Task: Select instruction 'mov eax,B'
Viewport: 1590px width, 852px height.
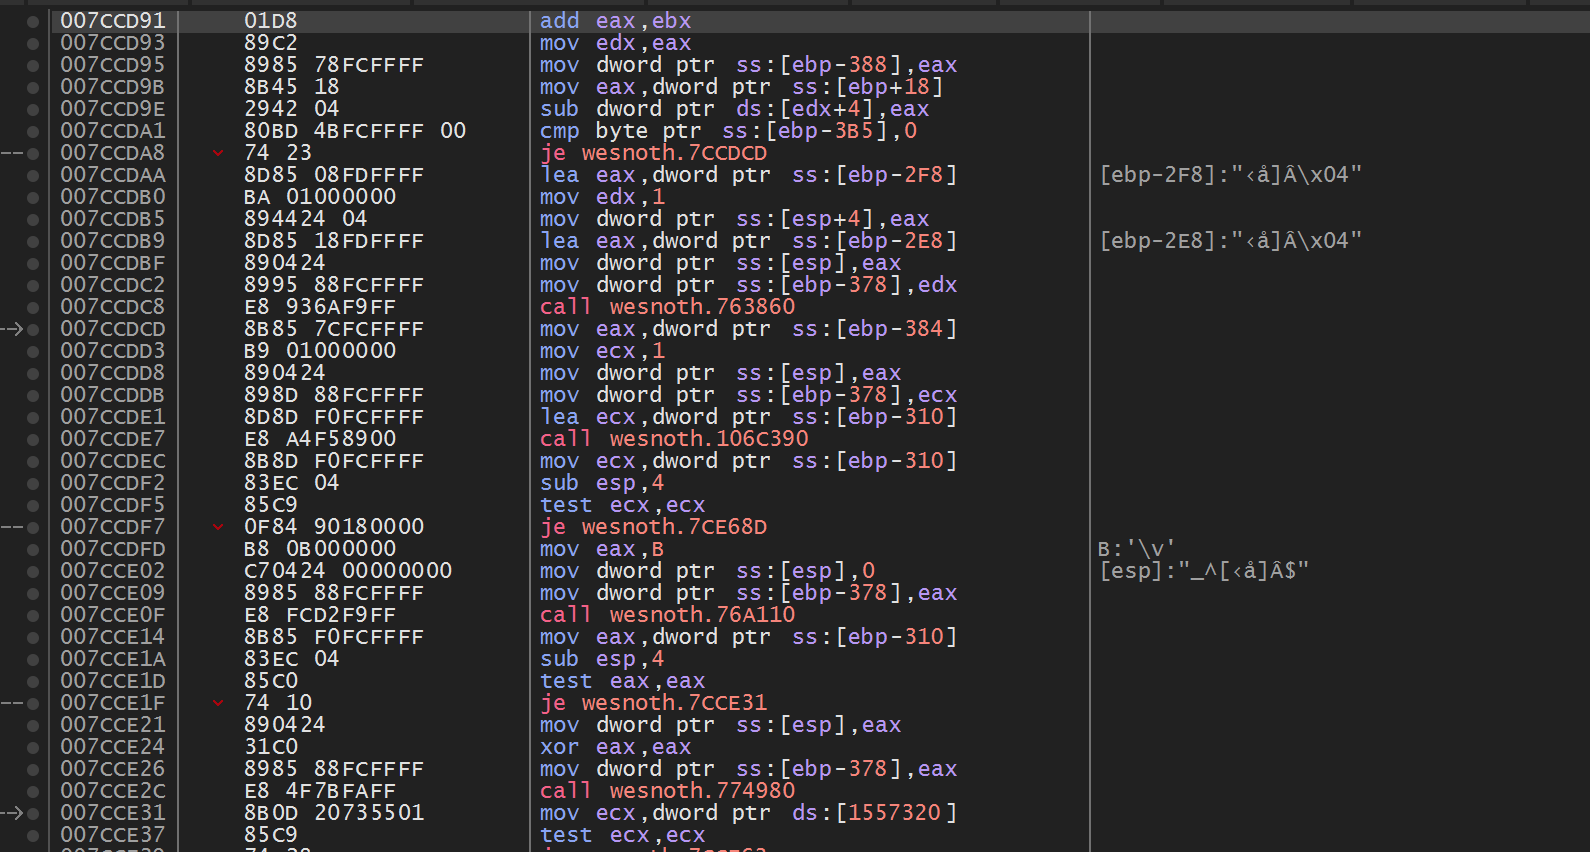Action: [x=602, y=549]
